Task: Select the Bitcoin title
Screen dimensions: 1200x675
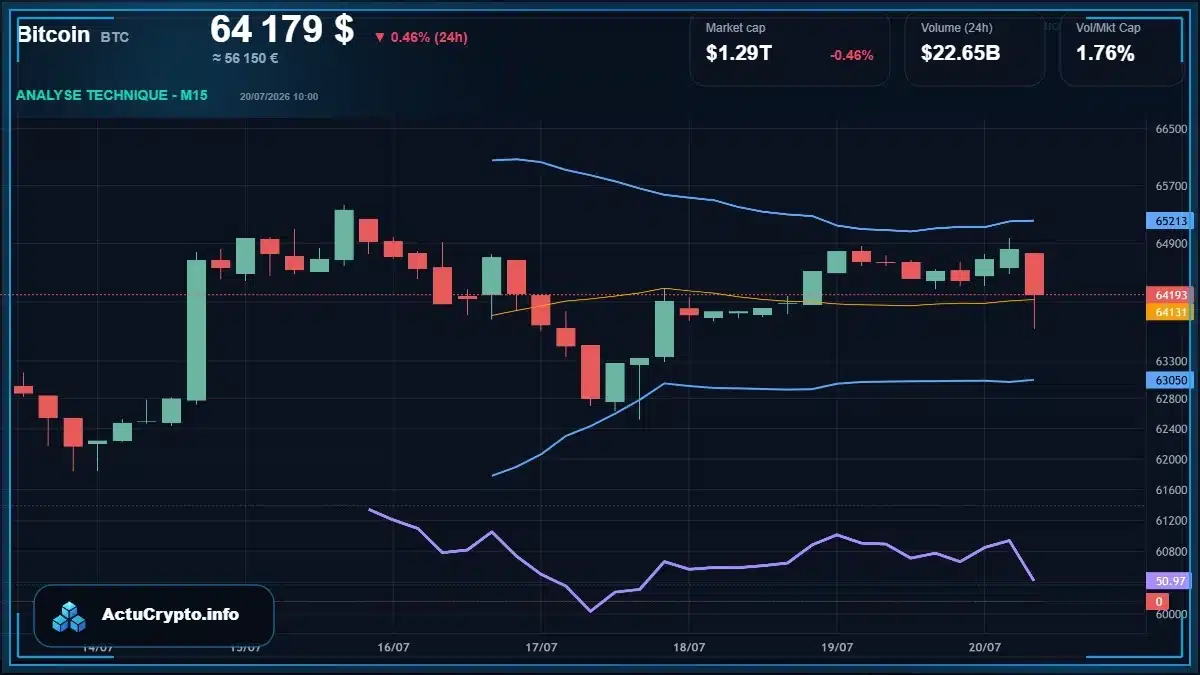Action: point(54,34)
